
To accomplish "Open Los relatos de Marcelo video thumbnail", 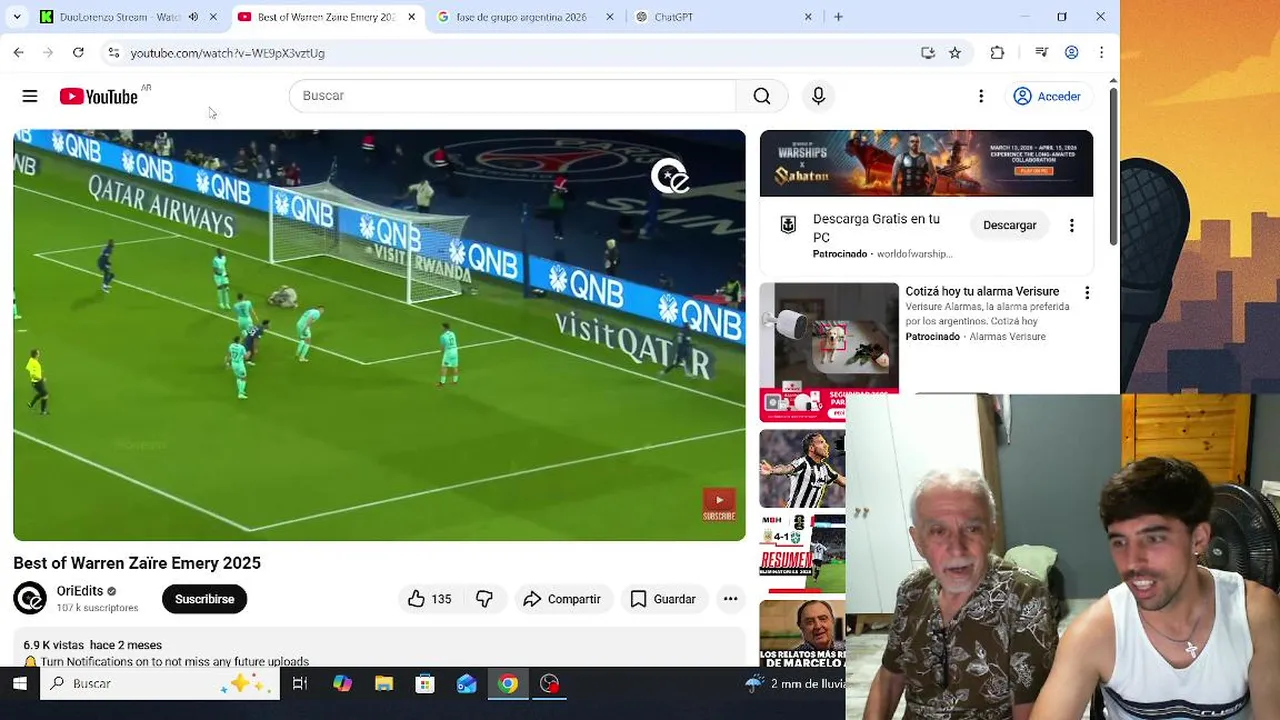I will pos(802,633).
